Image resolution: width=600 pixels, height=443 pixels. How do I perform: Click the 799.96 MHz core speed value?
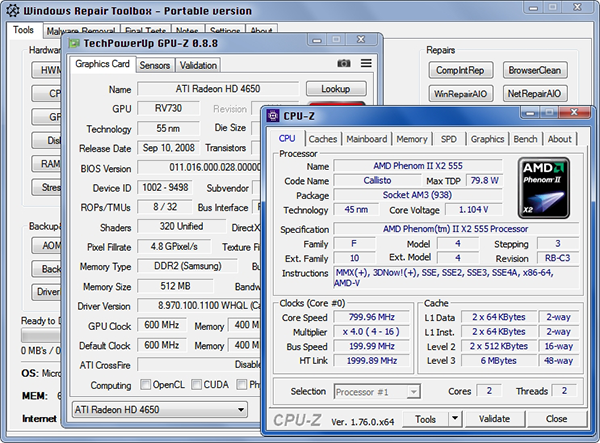(371, 317)
